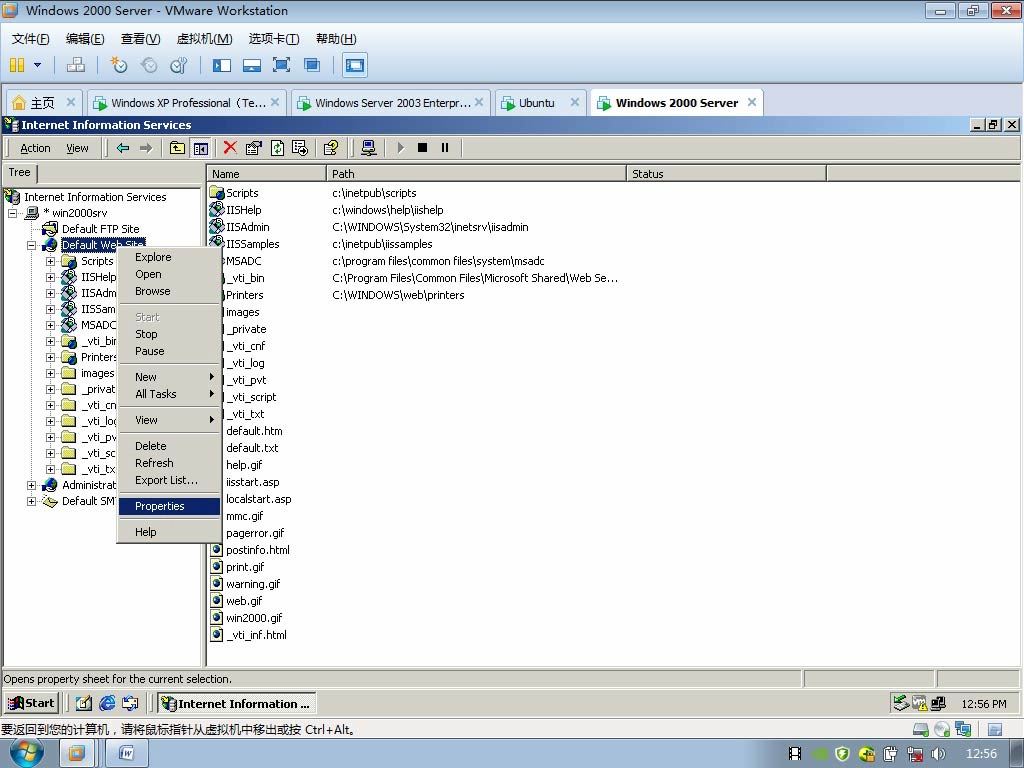Viewport: 1024px width, 768px height.
Task: Expand the MSADC tree node
Action: tap(50, 325)
